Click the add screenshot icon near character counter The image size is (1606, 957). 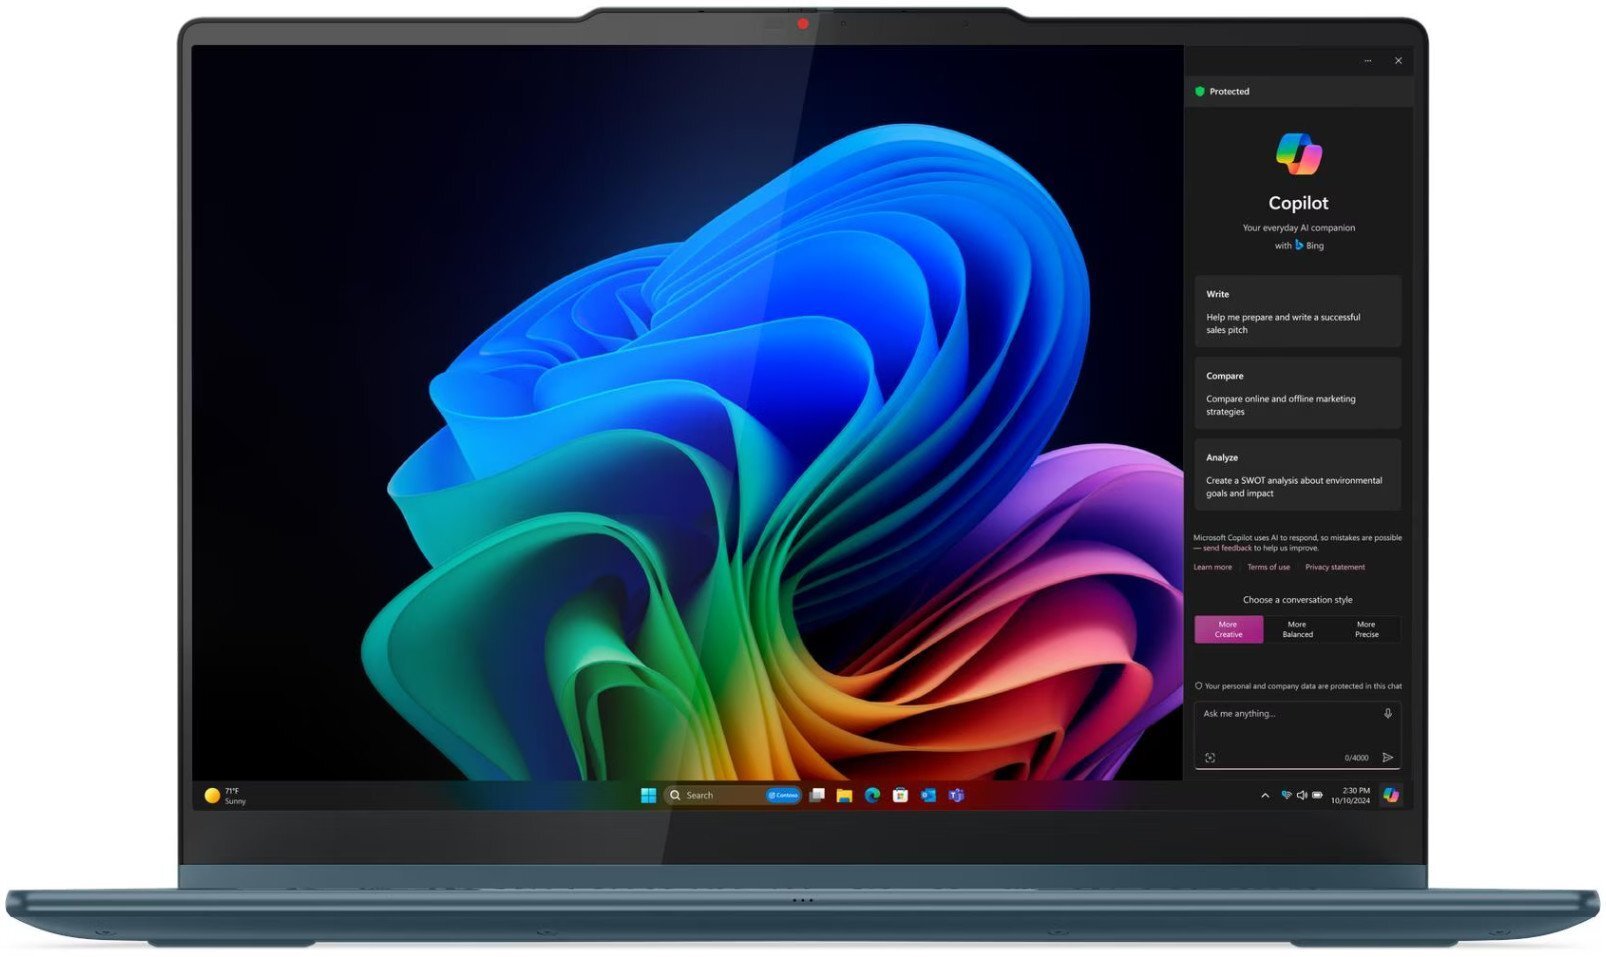[x=1210, y=758]
